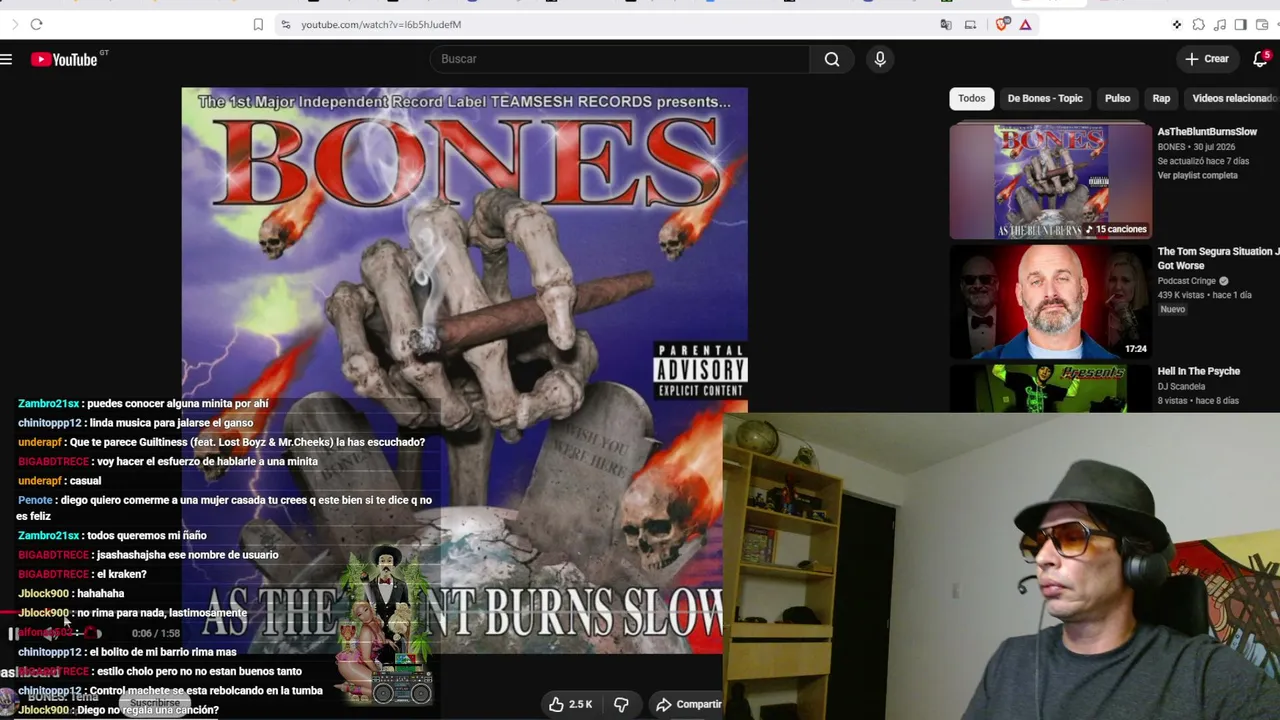Click the '15 canciones' playlist badge
Screen dimensions: 1280x720
pos(1115,229)
